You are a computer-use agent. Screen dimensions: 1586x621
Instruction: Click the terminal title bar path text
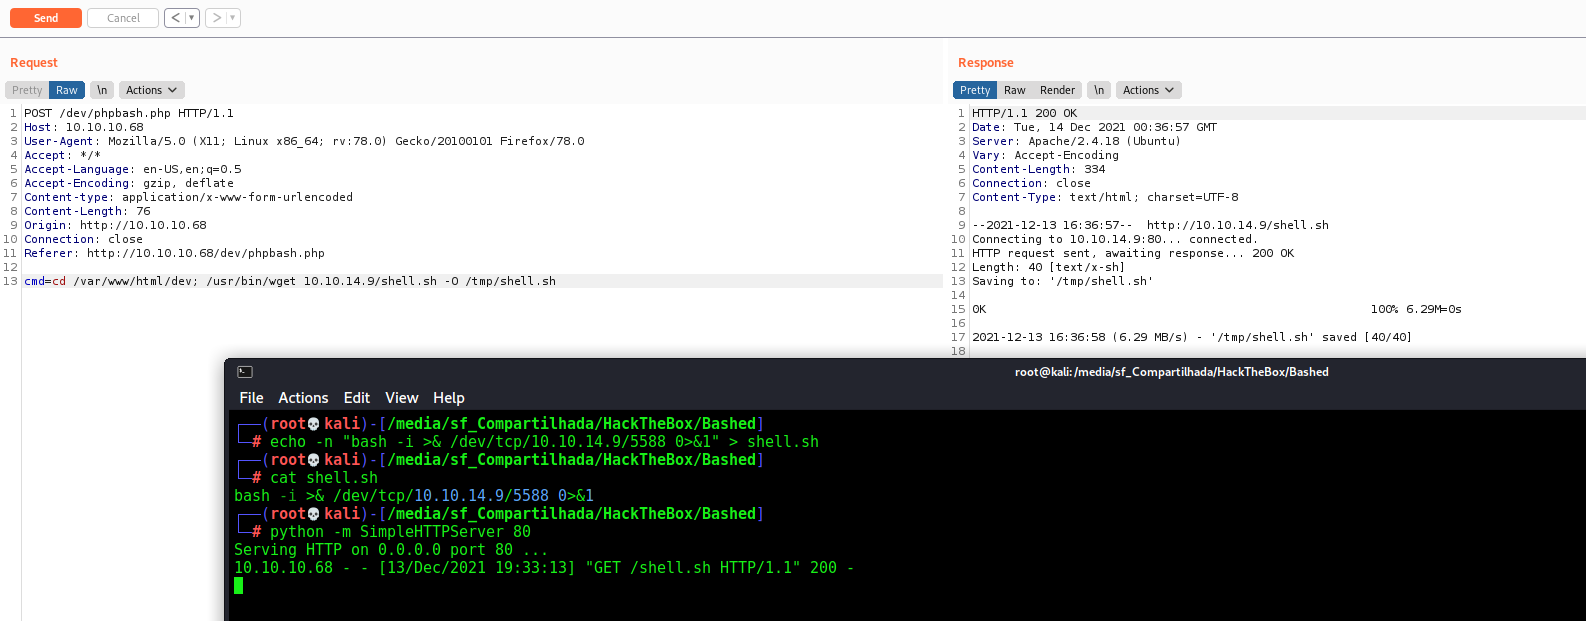pos(1172,372)
